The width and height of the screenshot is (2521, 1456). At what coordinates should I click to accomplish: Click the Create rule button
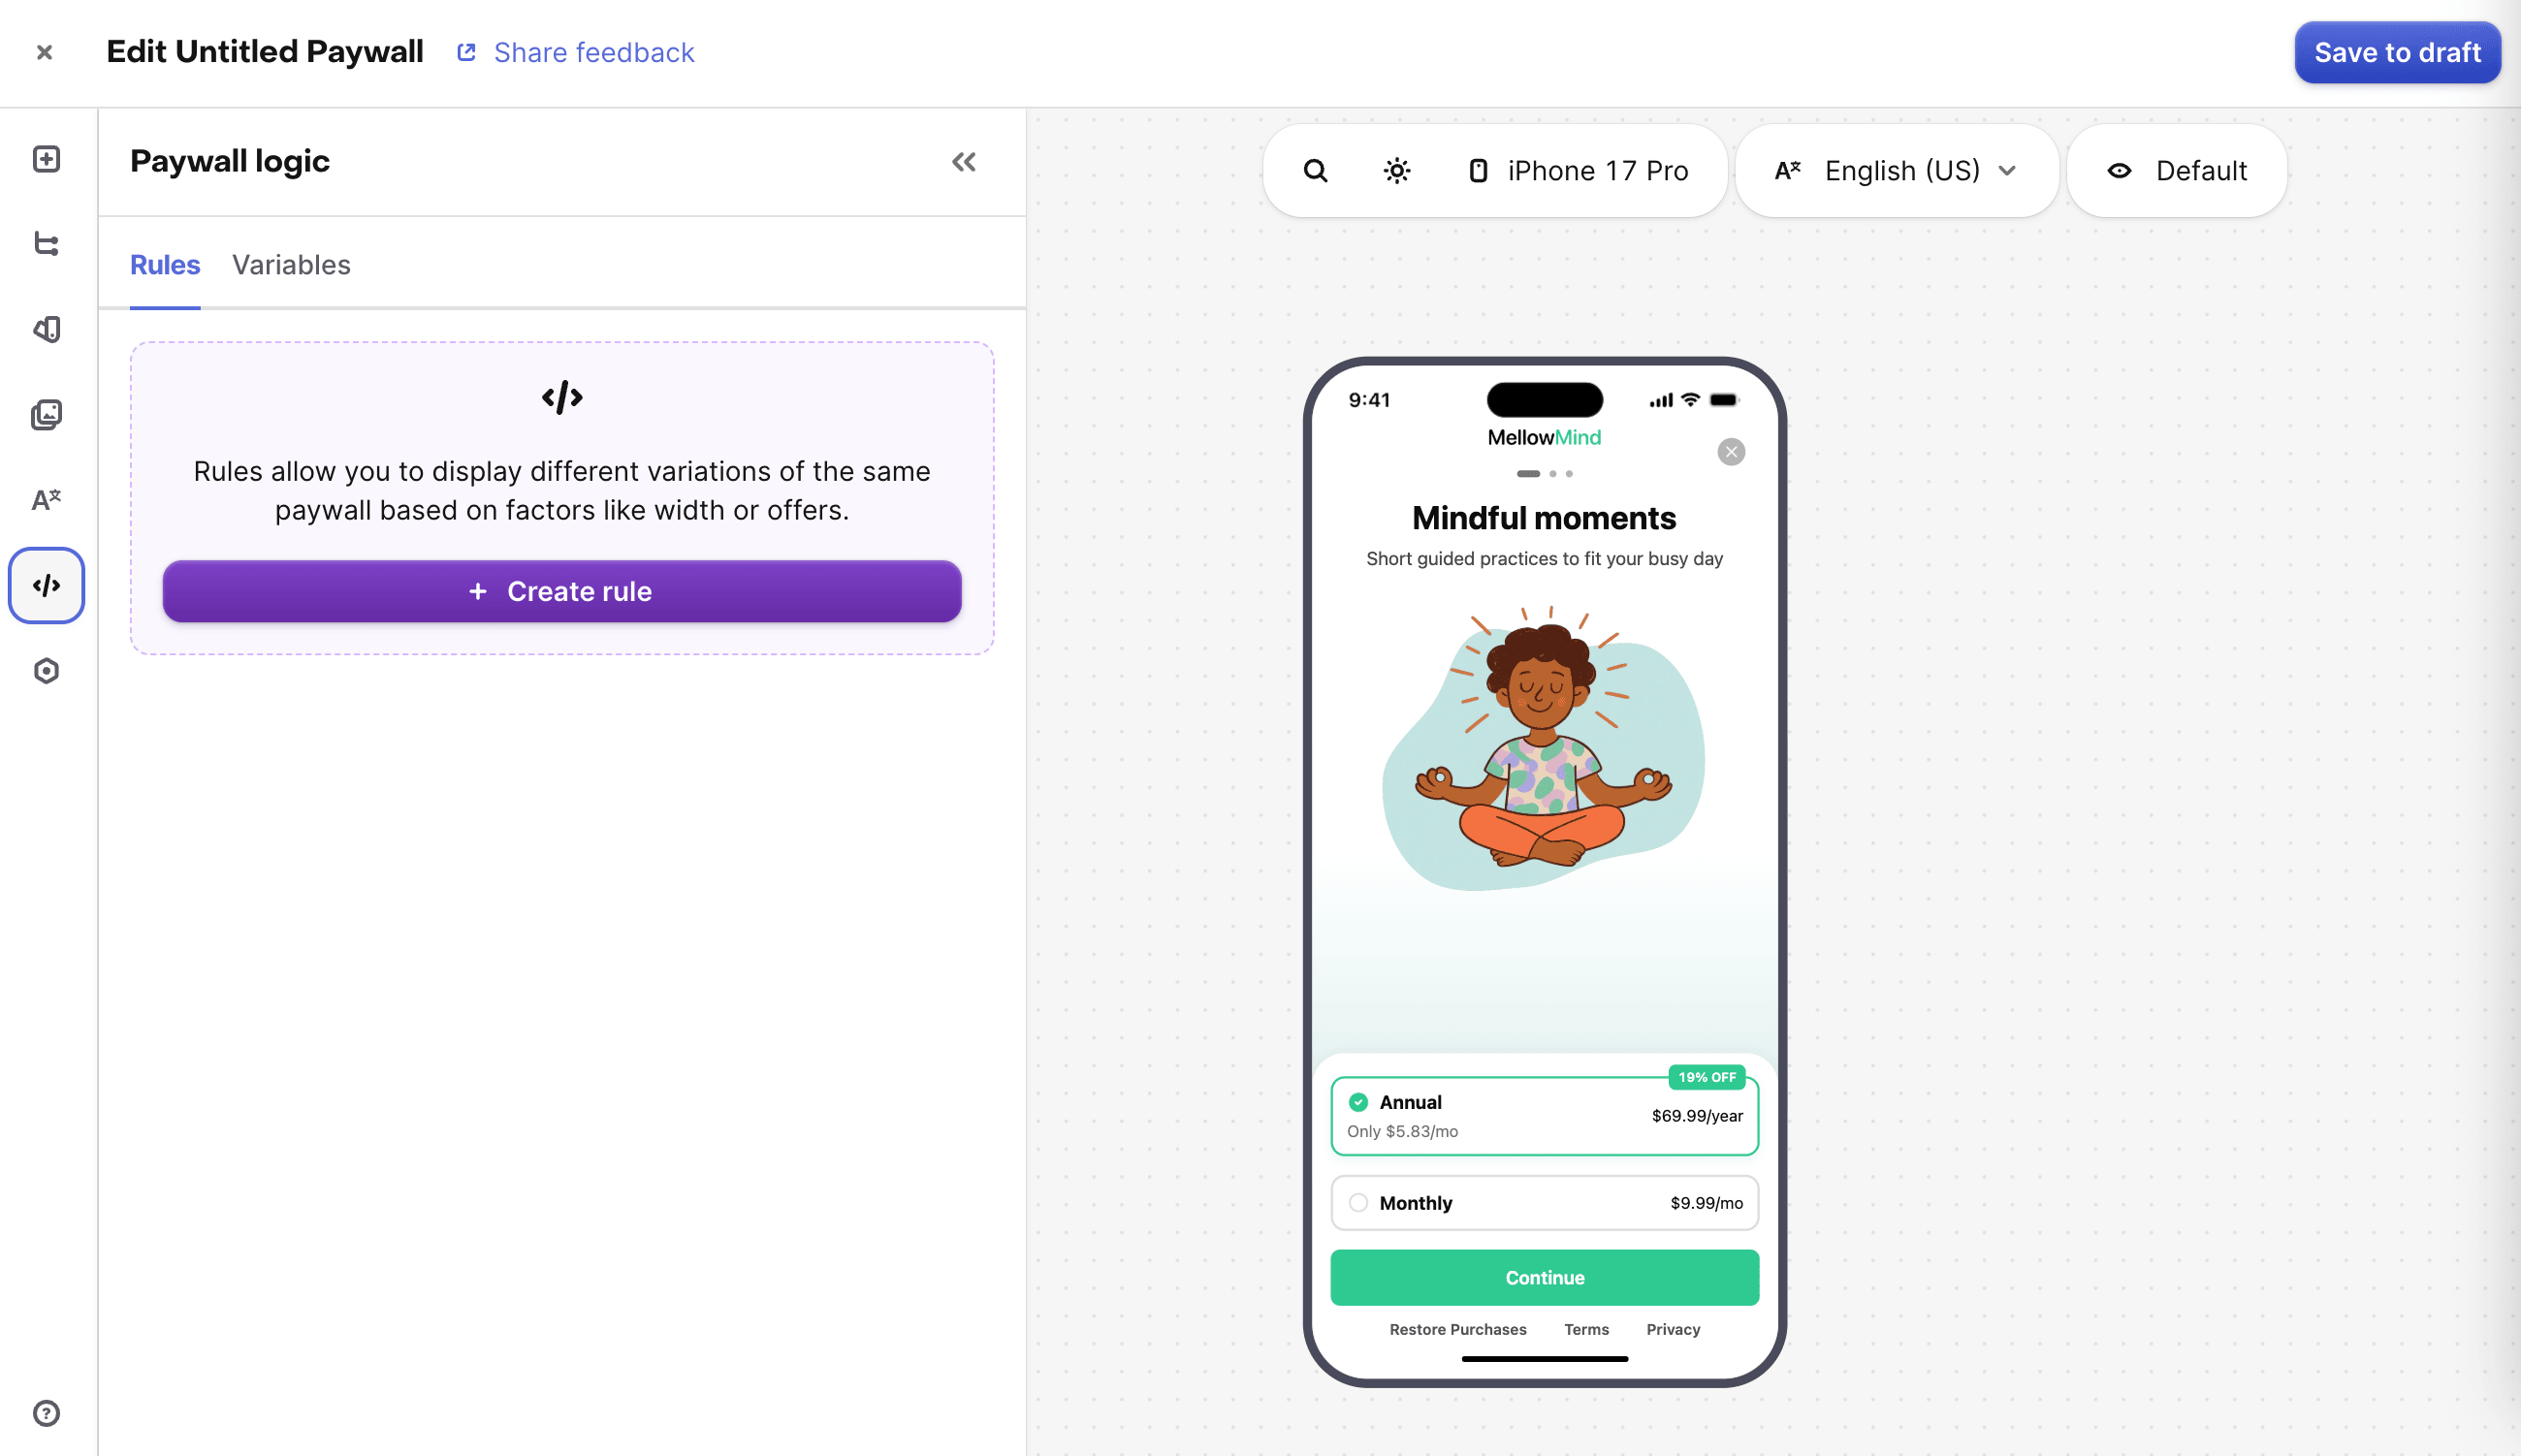pyautogui.click(x=562, y=591)
